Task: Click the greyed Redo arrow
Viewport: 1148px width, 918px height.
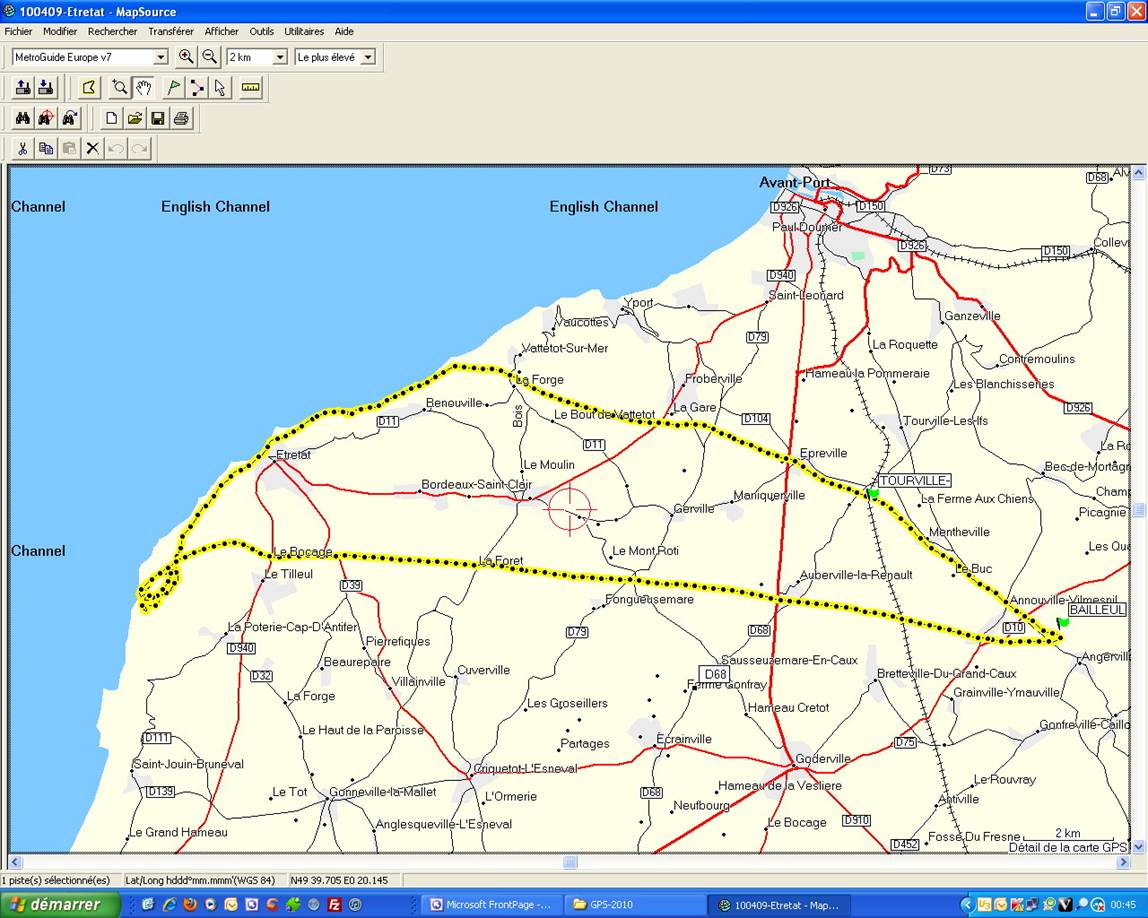Action: pyautogui.click(x=139, y=149)
